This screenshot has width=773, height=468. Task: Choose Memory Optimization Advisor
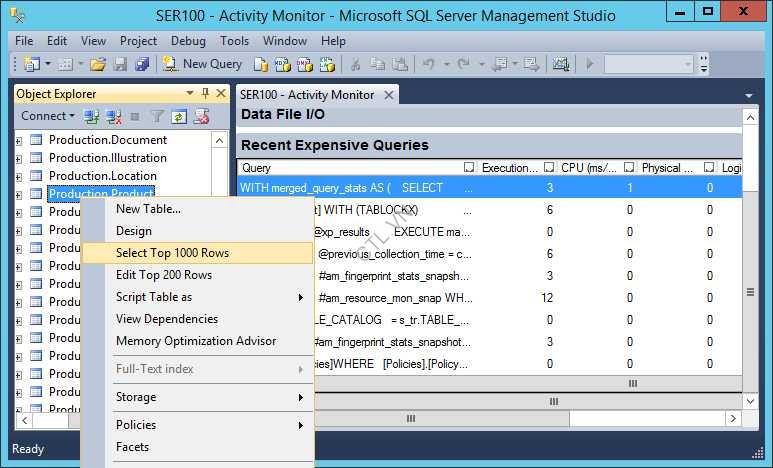197,341
